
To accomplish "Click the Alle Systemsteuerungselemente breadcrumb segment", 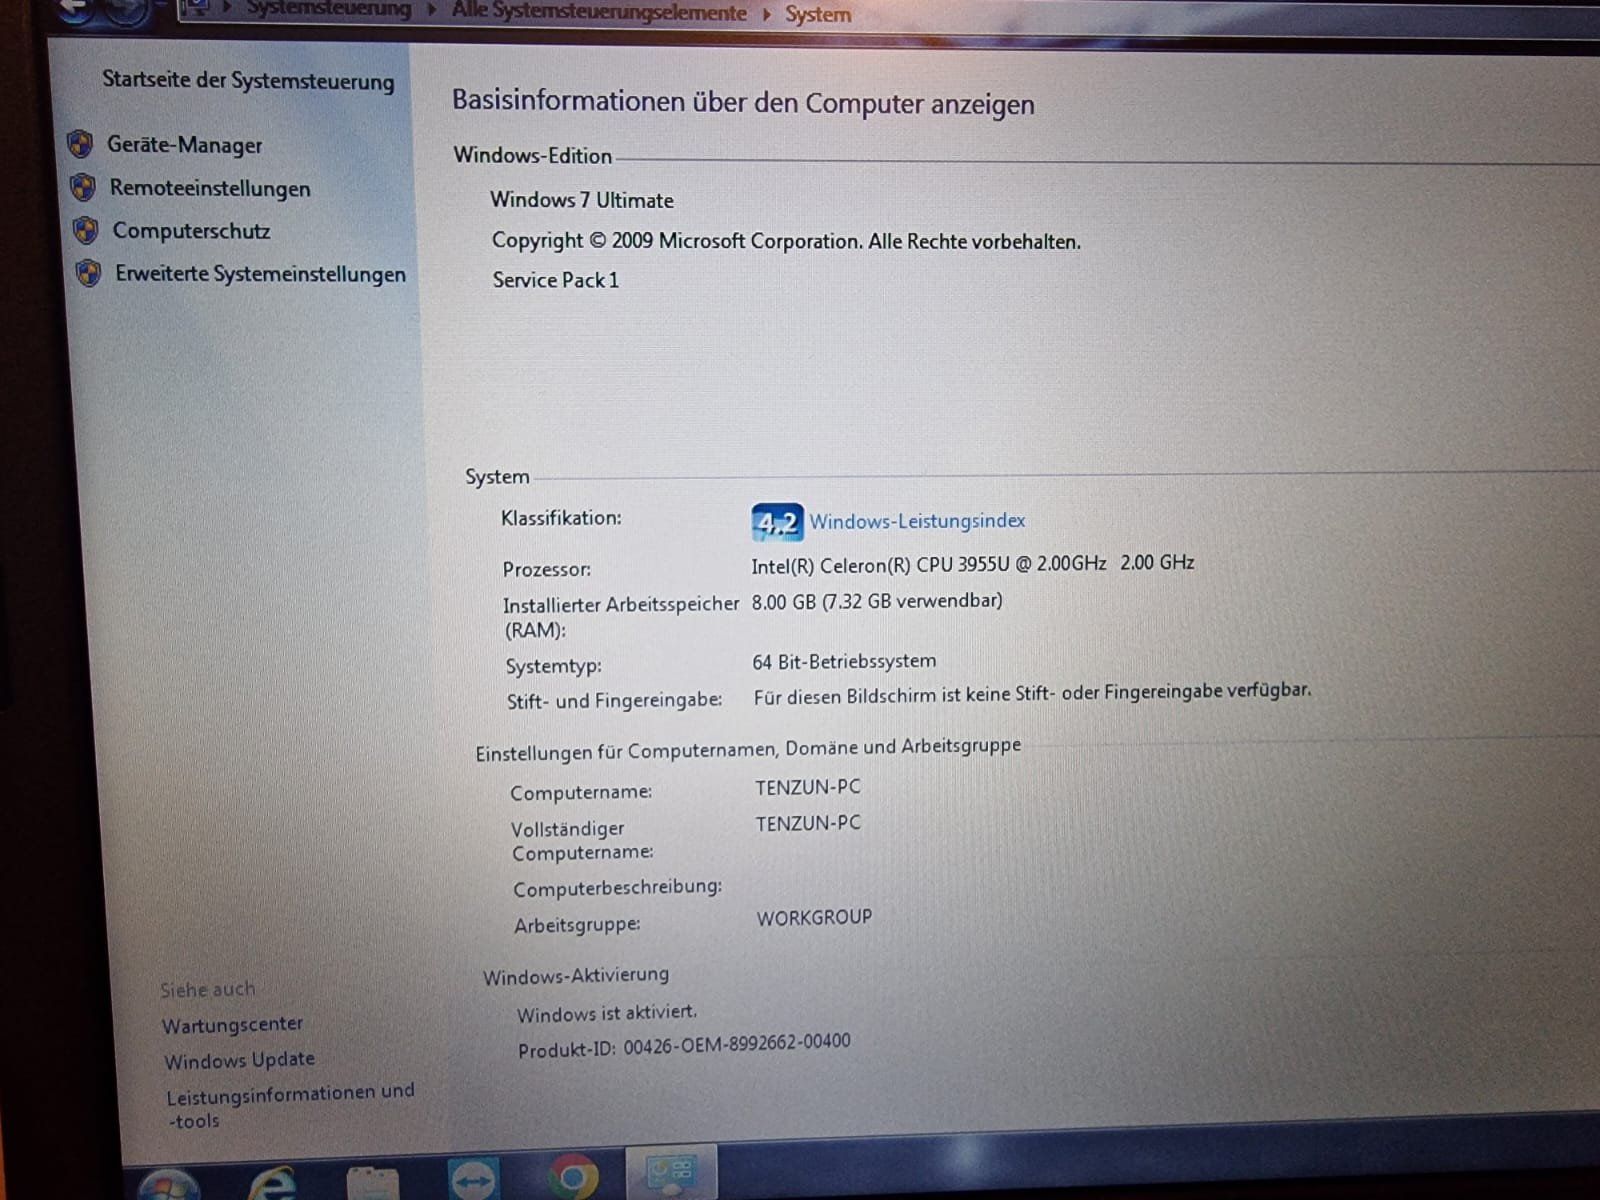I will click(599, 13).
